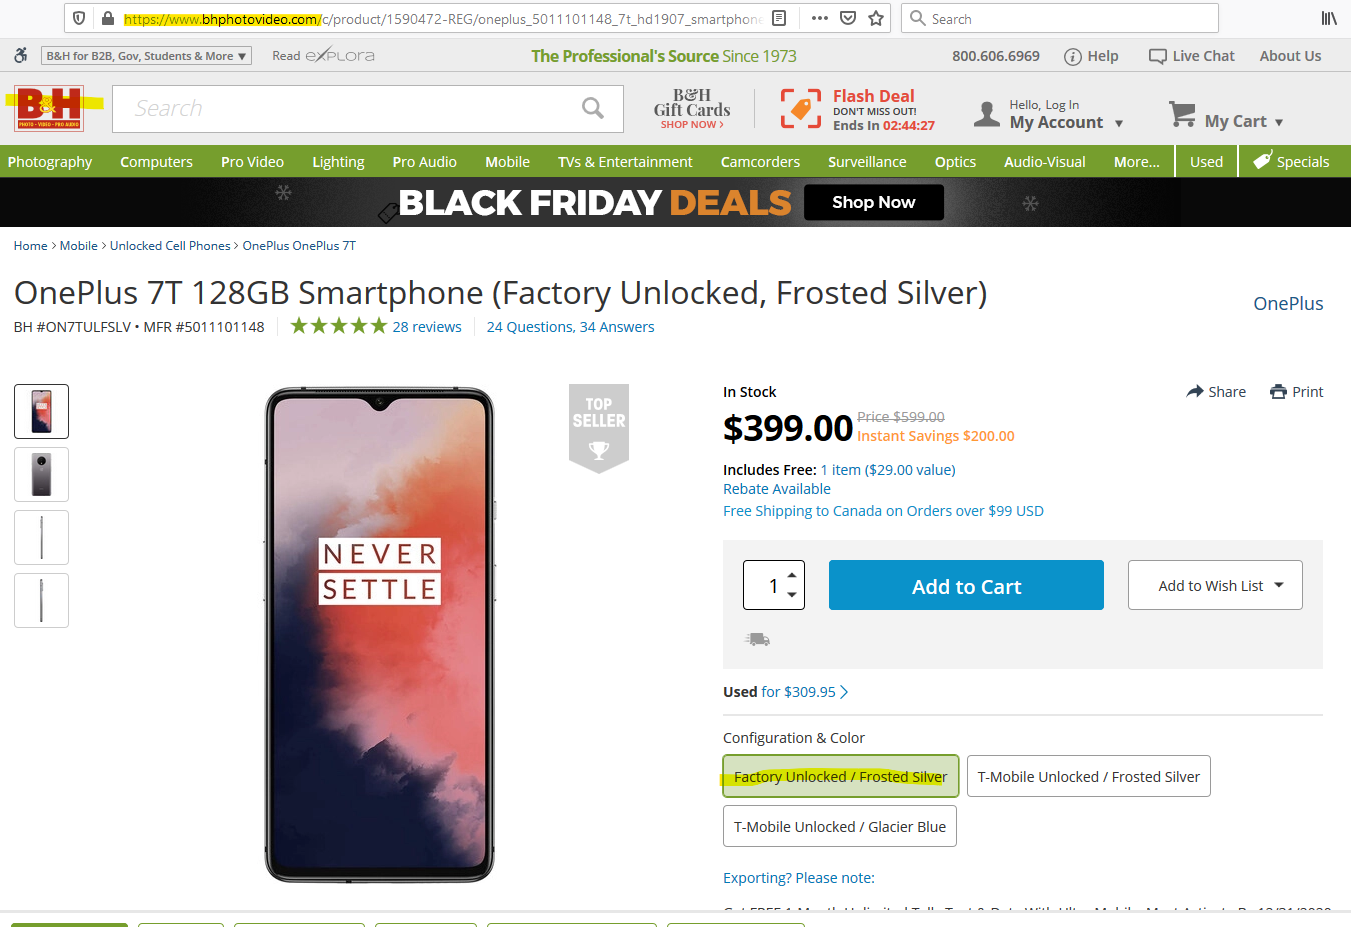Select the second product thumbnail showing phone back
Image resolution: width=1351 pixels, height=927 pixels.
tap(41, 474)
